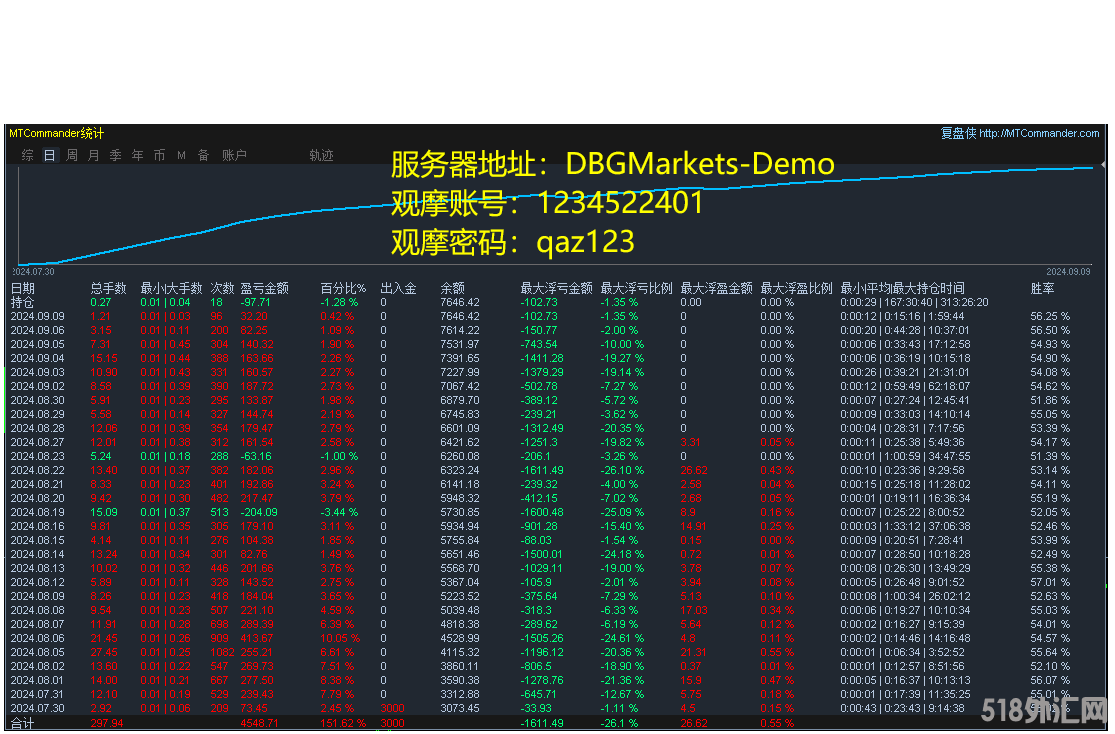Switch to the 账户 account tab

[234, 155]
